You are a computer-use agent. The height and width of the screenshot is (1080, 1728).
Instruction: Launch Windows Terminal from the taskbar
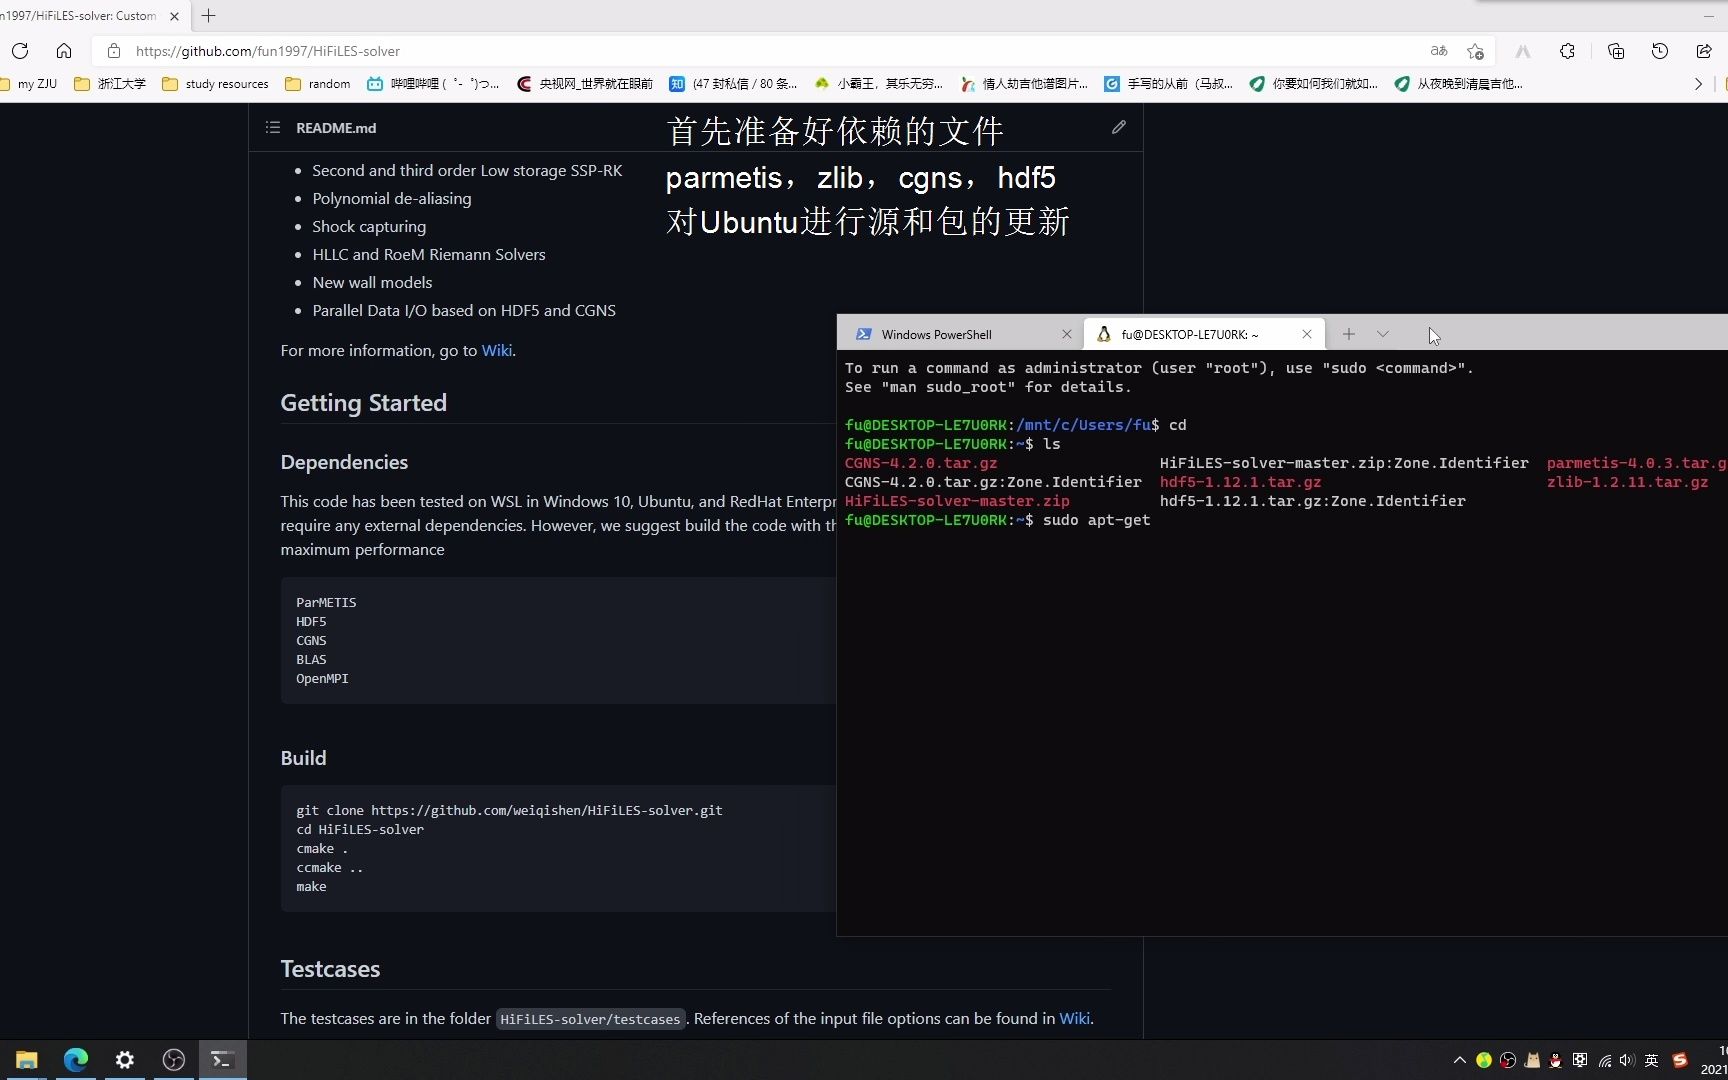(222, 1060)
